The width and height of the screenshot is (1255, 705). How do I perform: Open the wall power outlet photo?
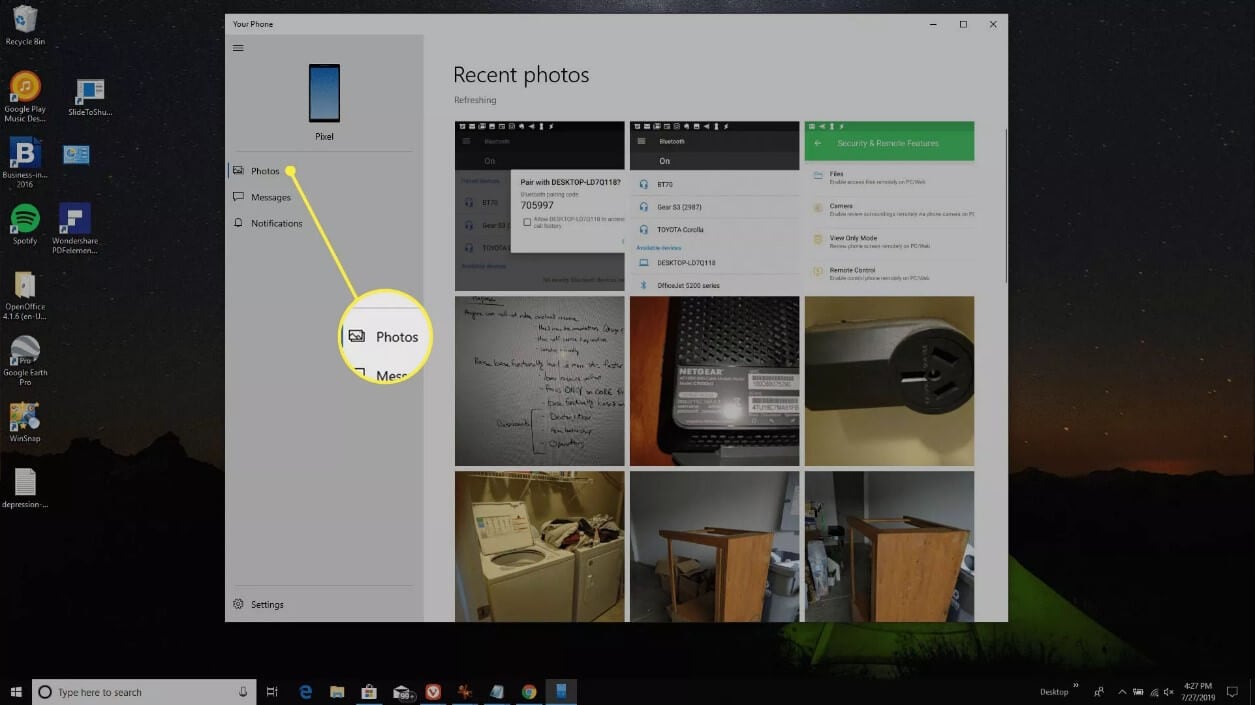click(889, 381)
